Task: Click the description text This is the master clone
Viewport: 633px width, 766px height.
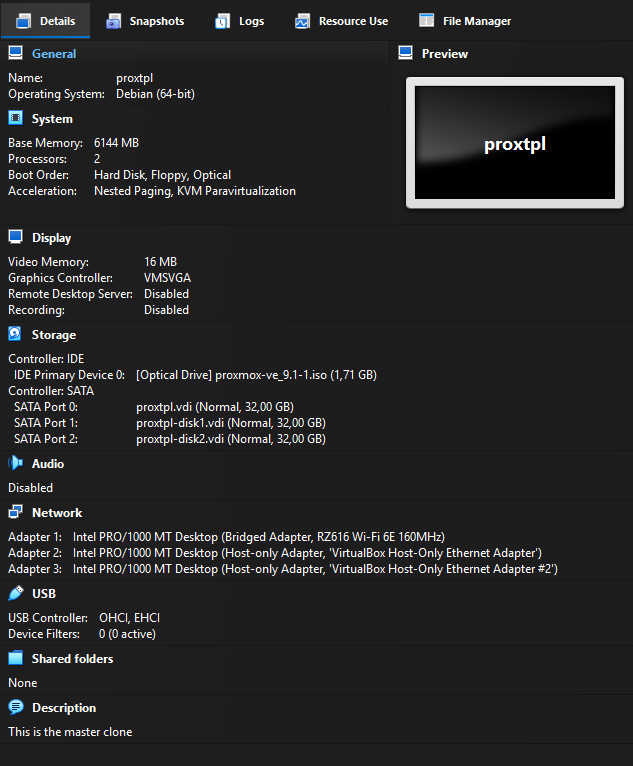Action: pos(70,732)
